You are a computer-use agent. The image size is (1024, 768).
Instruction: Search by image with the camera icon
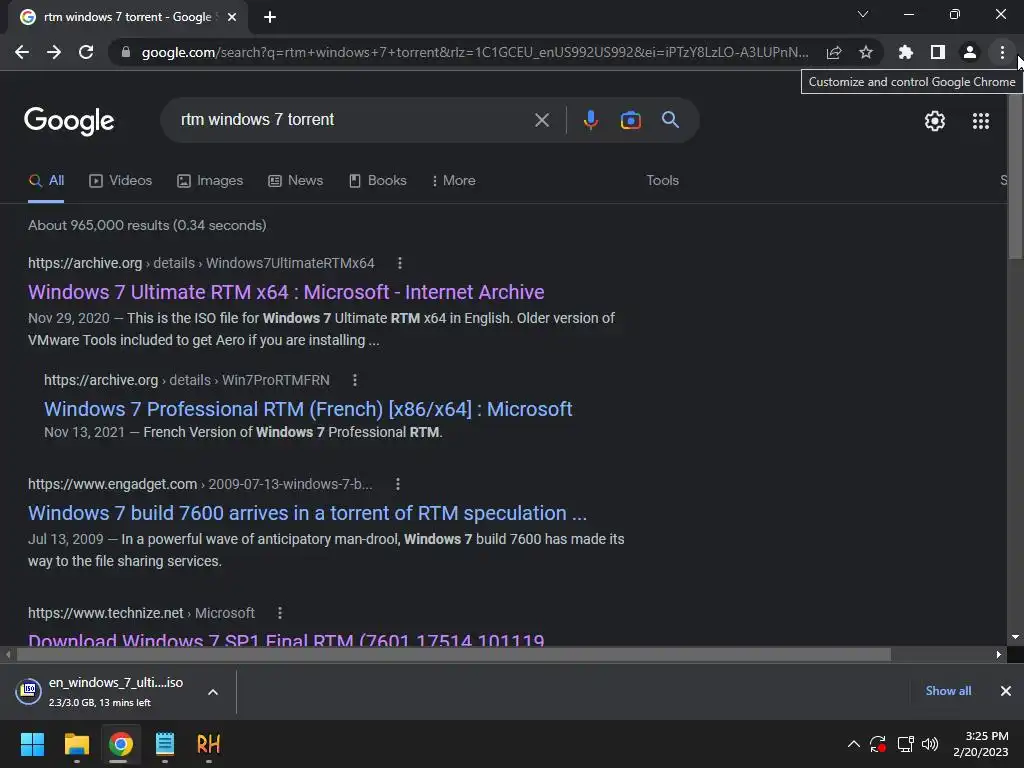pyautogui.click(x=630, y=120)
